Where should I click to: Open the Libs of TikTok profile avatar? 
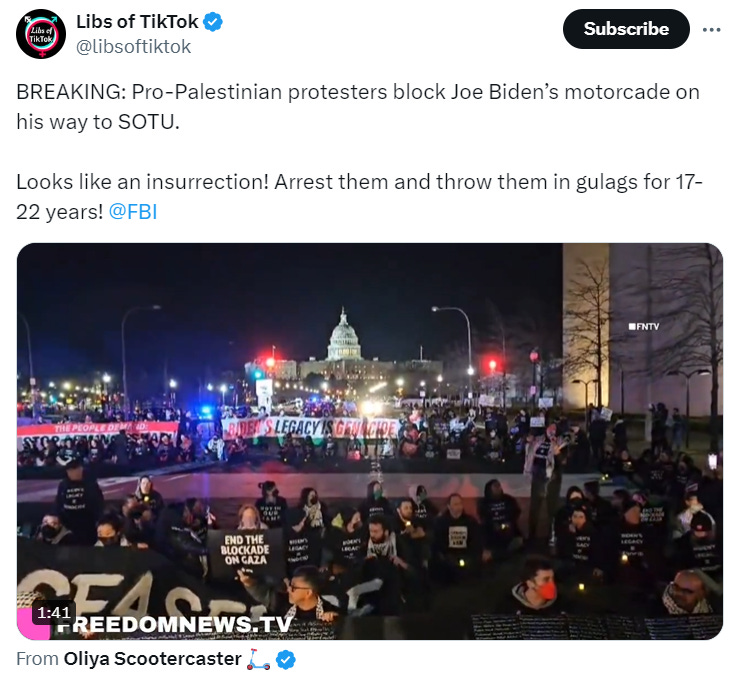click(x=41, y=34)
